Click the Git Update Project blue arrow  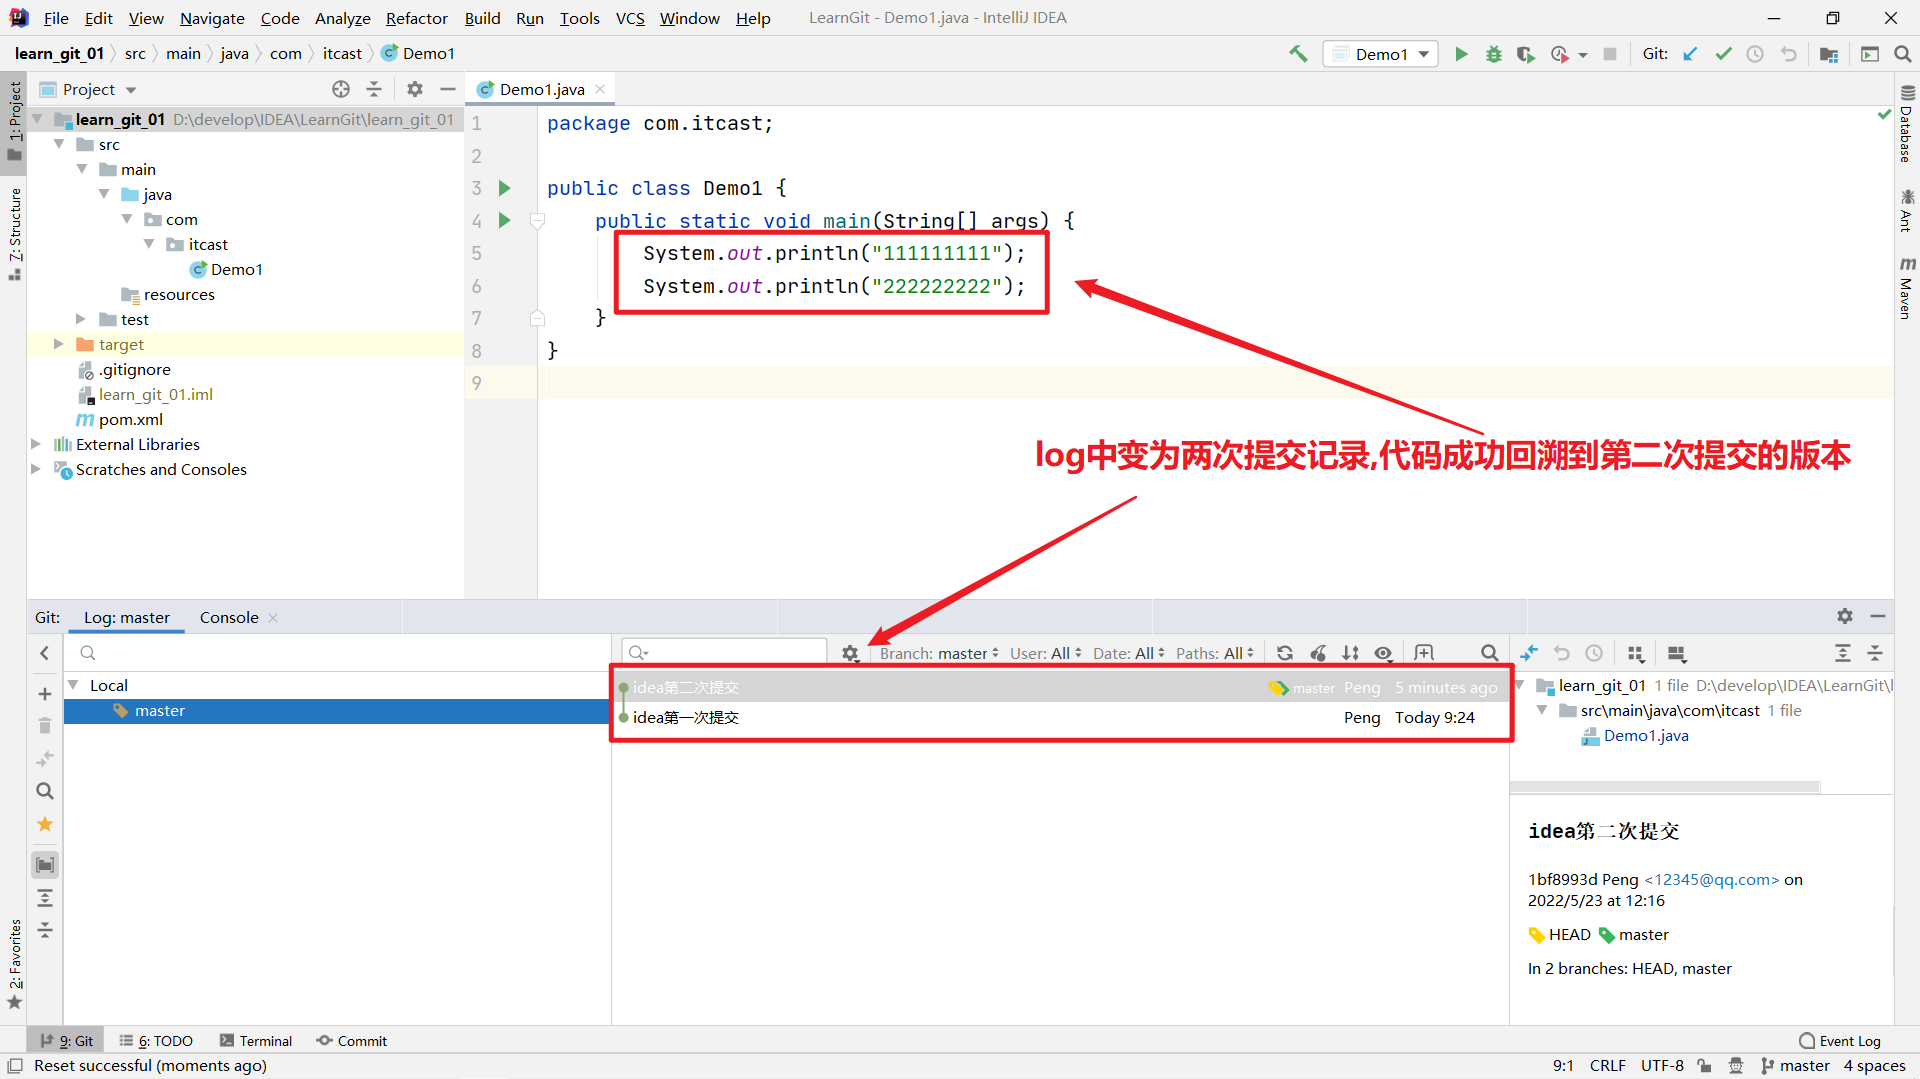(1690, 54)
